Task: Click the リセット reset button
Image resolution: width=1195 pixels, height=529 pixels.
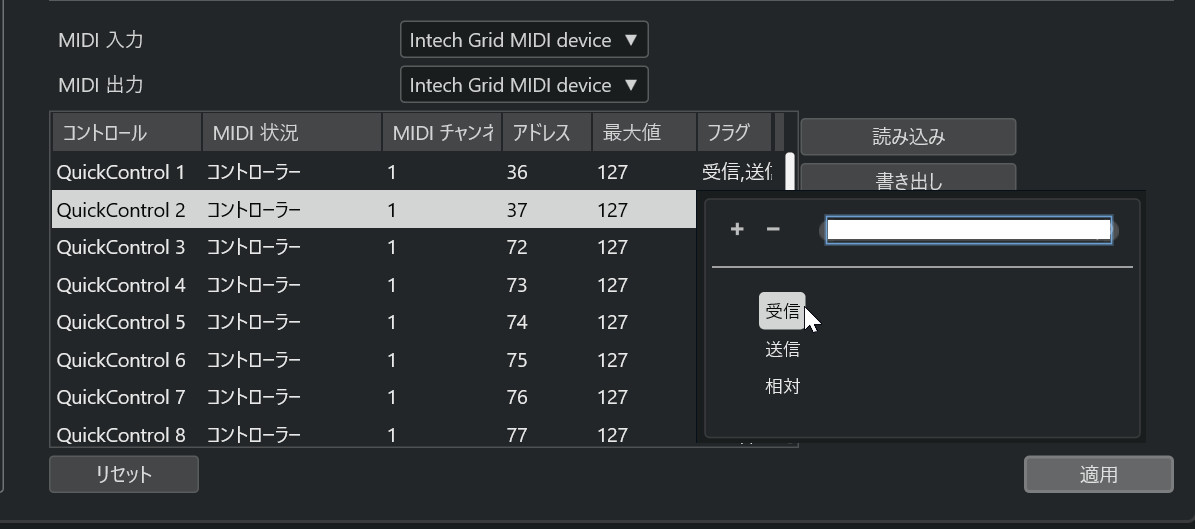Action: 124,474
